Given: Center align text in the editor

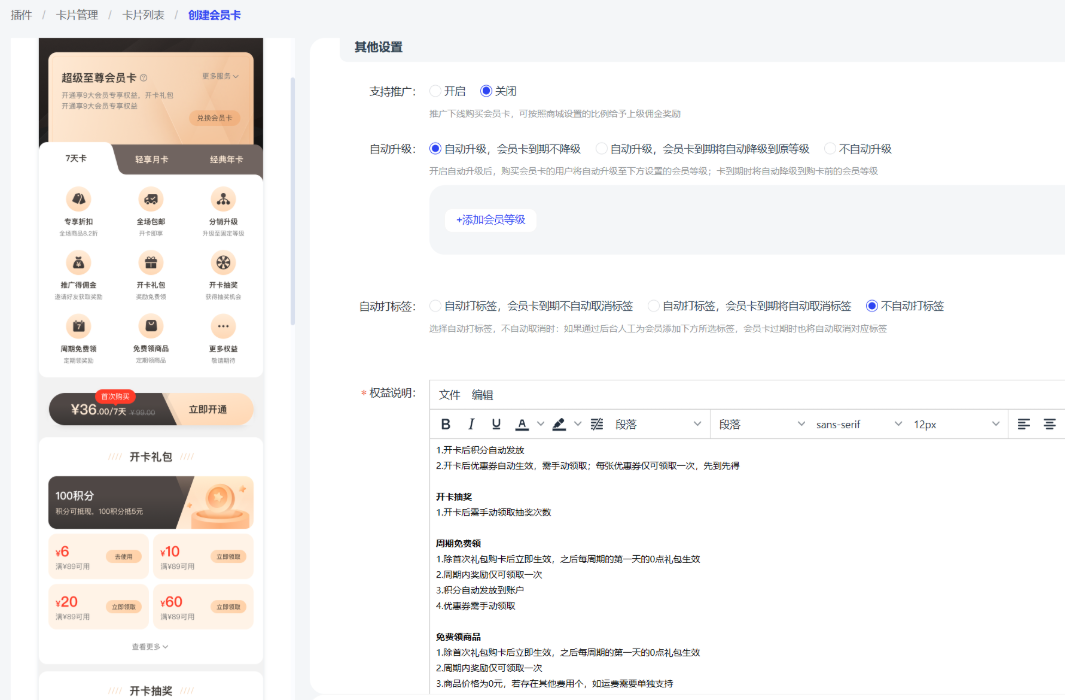Looking at the screenshot, I should tap(1049, 424).
